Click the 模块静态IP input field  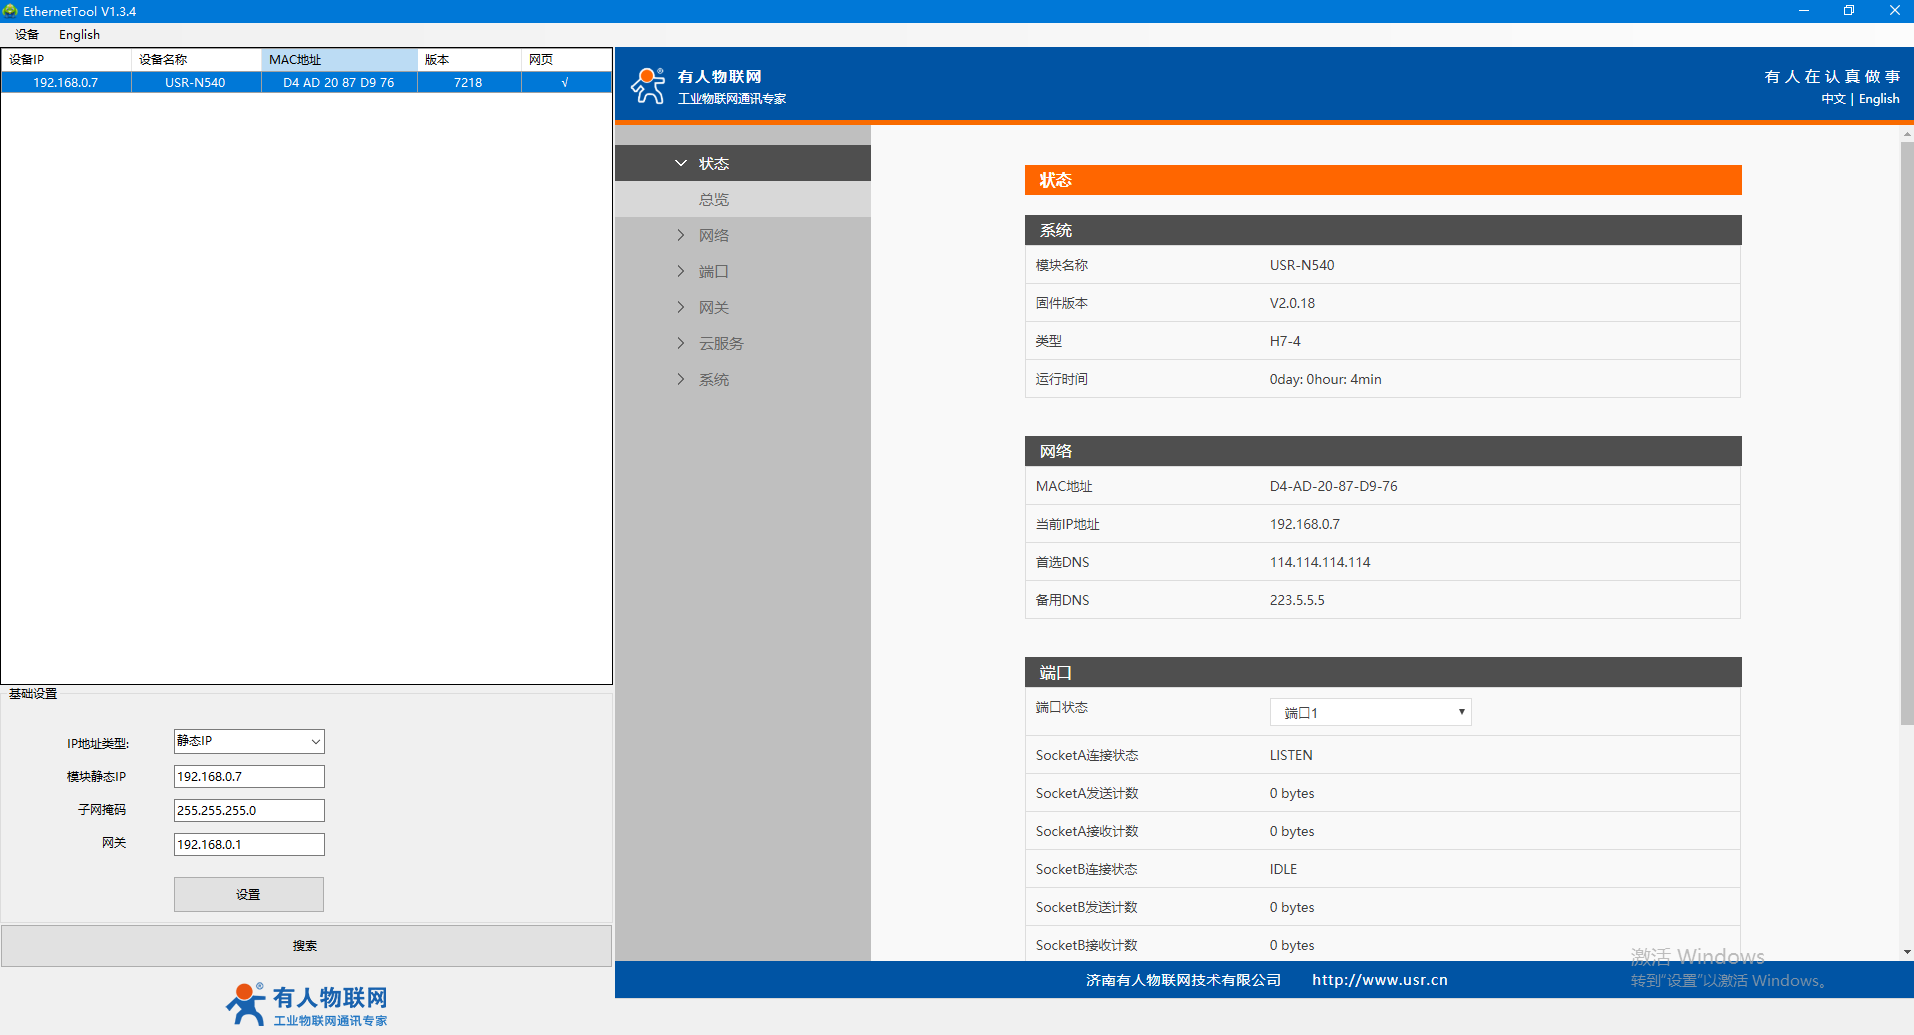249,776
